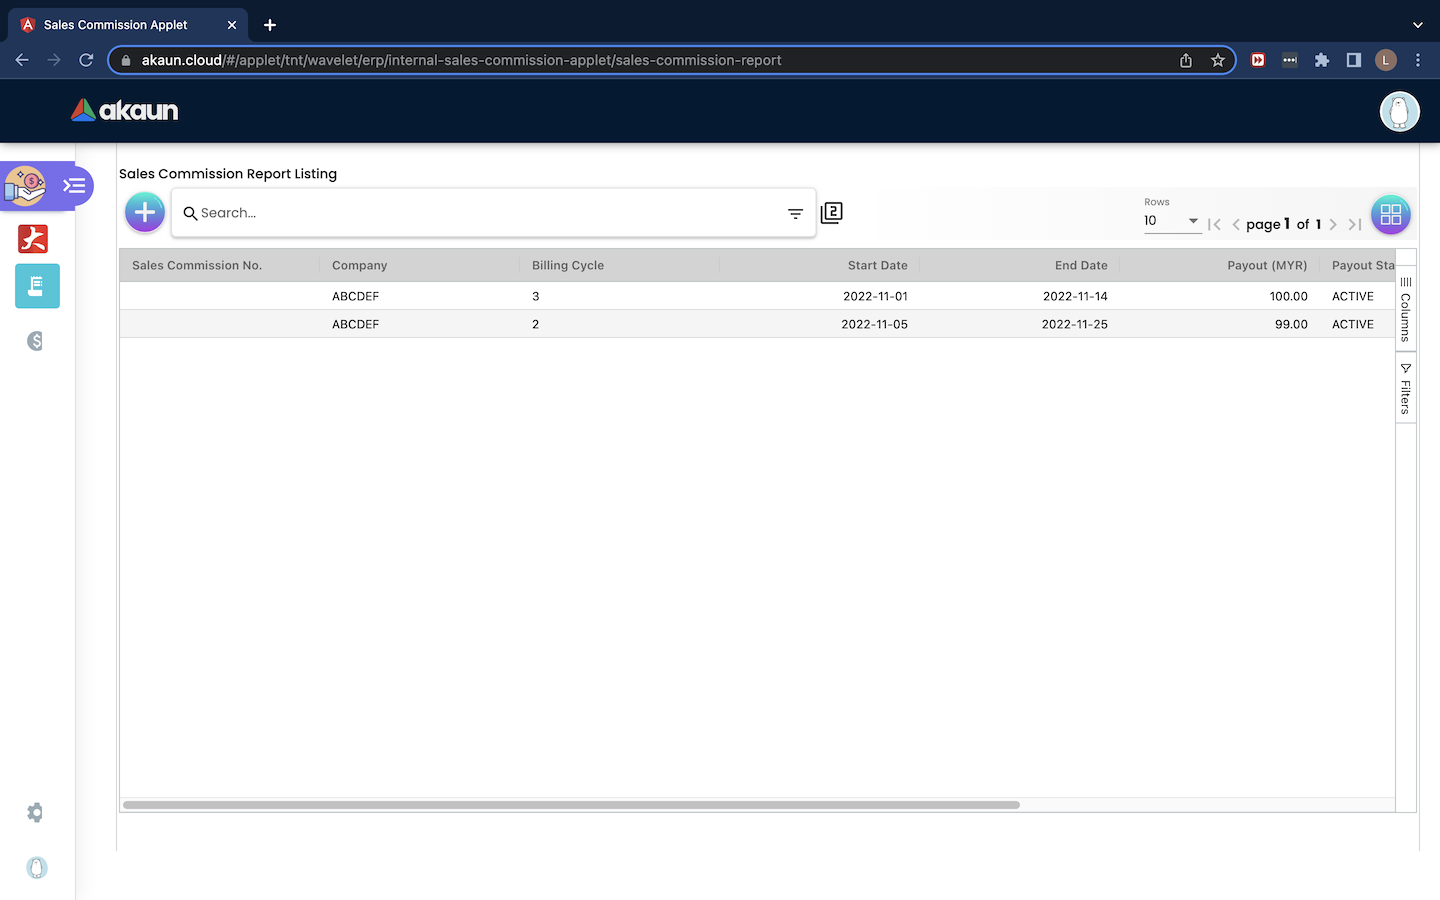Click the share page icon in address bar
The height and width of the screenshot is (900, 1440).
[x=1186, y=60]
